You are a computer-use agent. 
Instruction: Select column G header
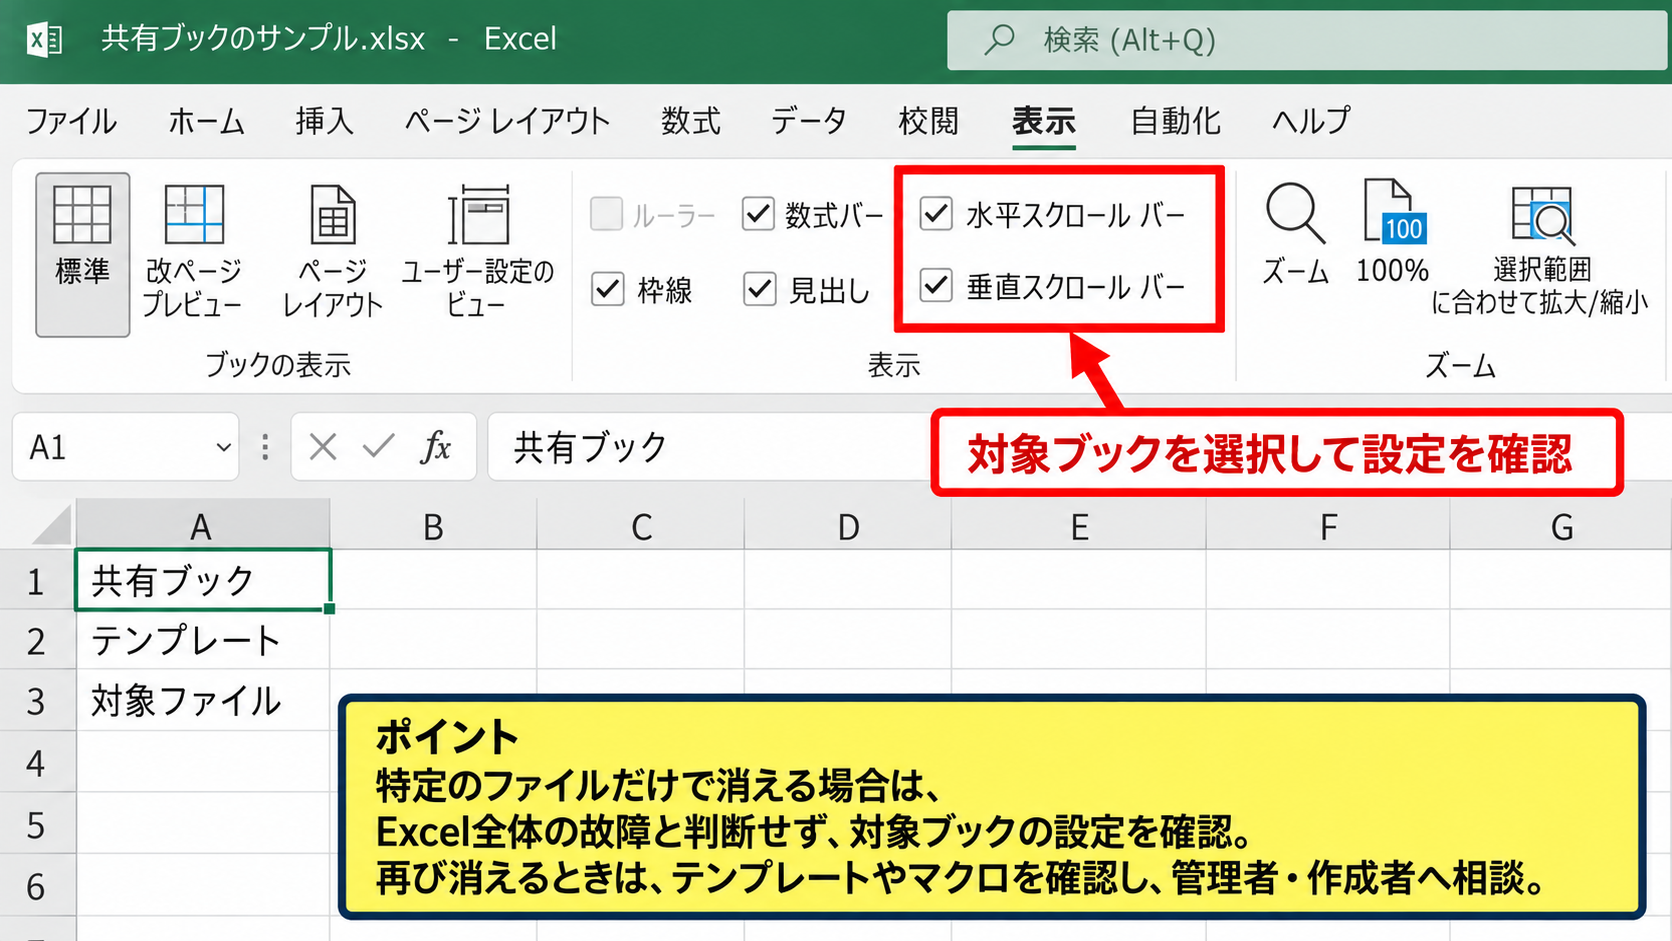1561,525
